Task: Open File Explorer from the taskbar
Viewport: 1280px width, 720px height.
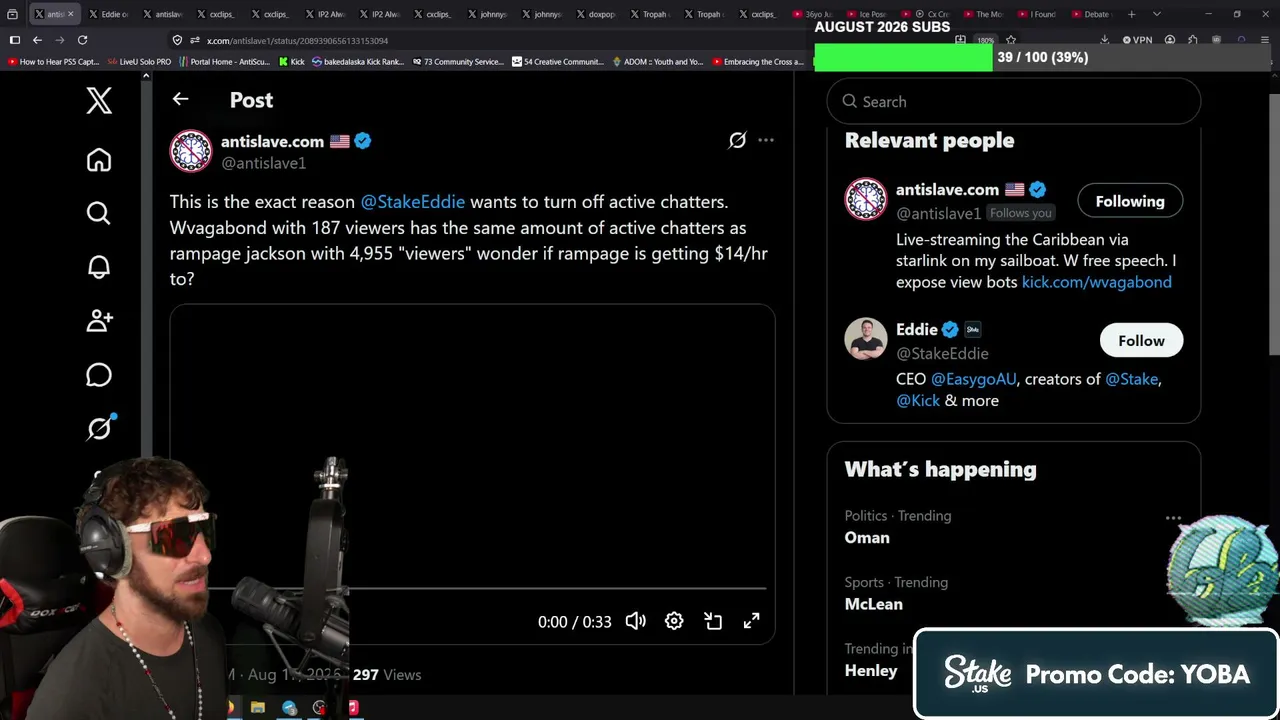Action: point(258,707)
